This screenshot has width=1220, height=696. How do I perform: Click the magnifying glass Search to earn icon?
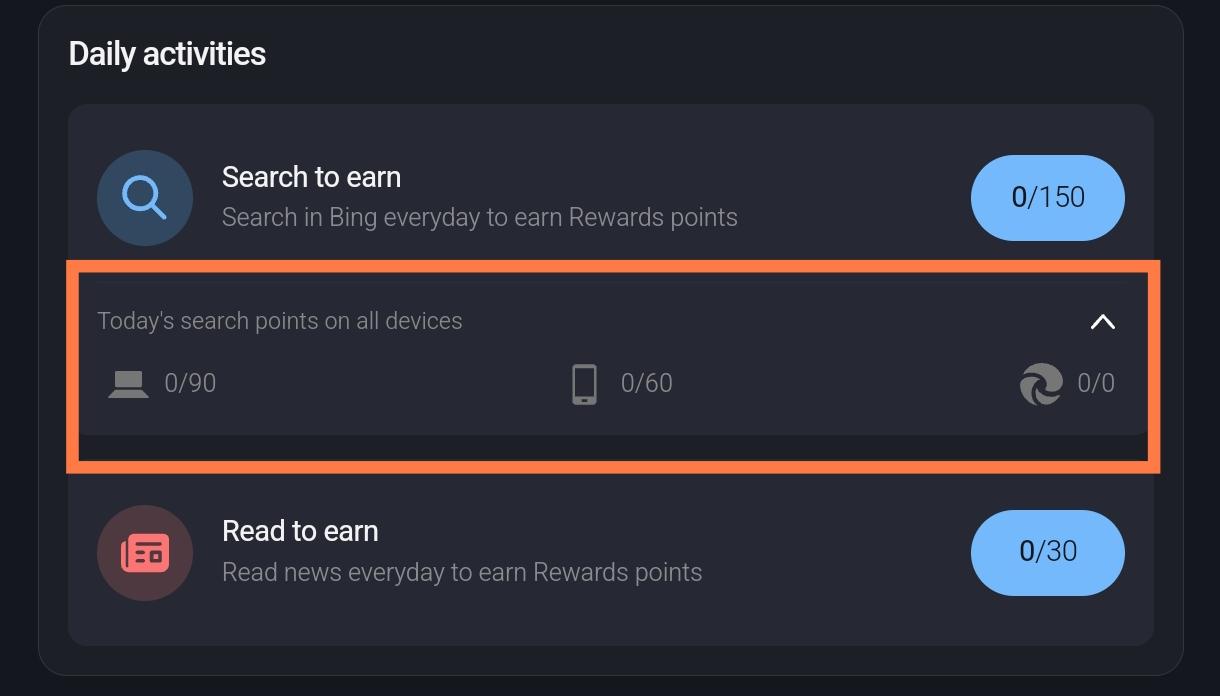pyautogui.click(x=144, y=198)
